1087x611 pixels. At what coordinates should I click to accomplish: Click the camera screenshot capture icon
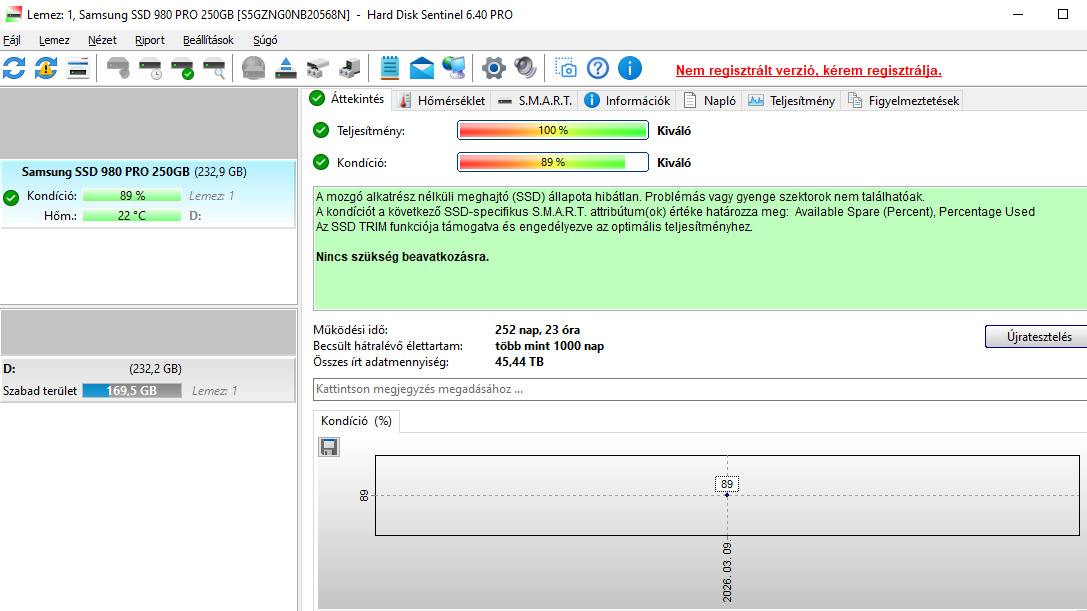pyautogui.click(x=566, y=68)
